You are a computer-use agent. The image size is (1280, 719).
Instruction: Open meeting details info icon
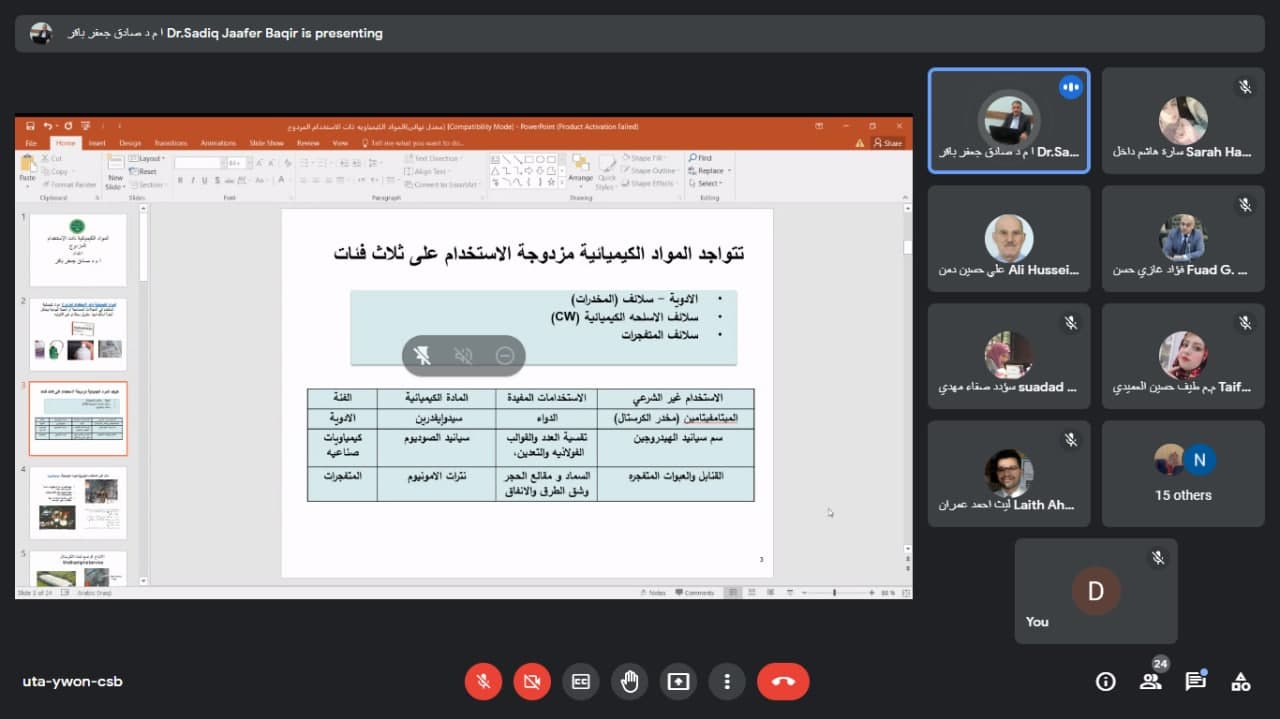coord(1105,682)
